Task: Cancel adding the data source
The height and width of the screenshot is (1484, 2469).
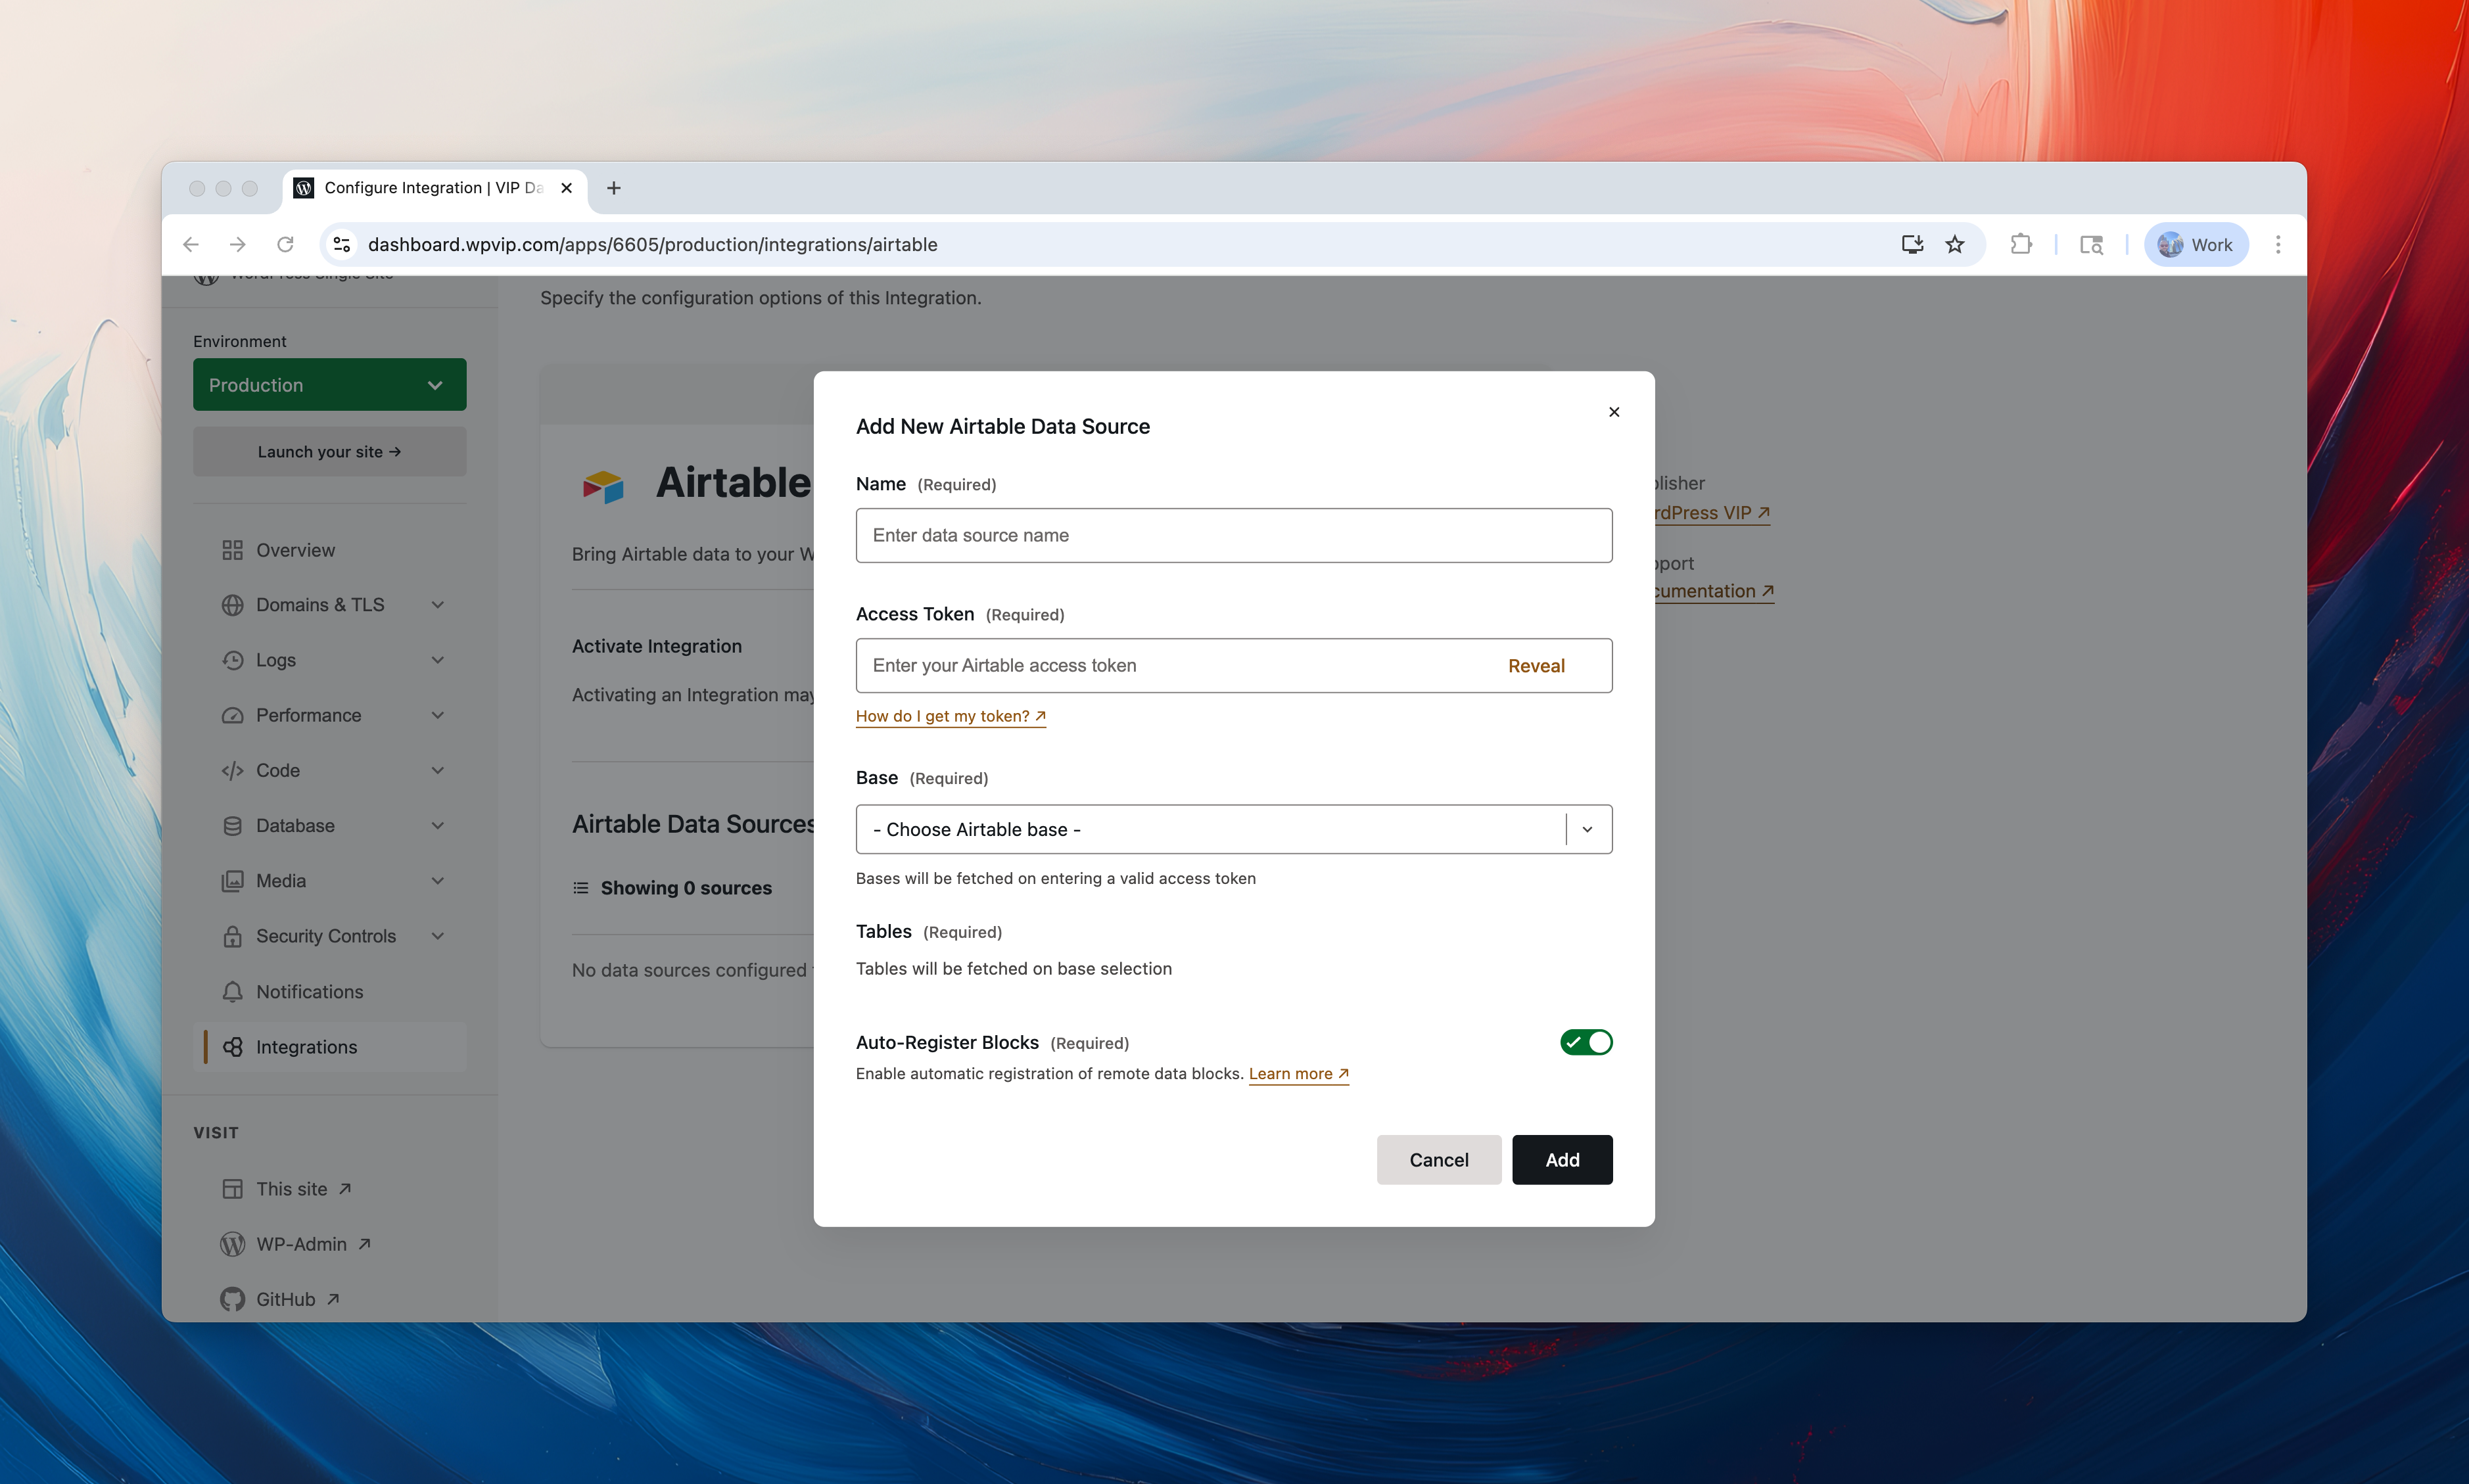Action: coord(1438,1159)
